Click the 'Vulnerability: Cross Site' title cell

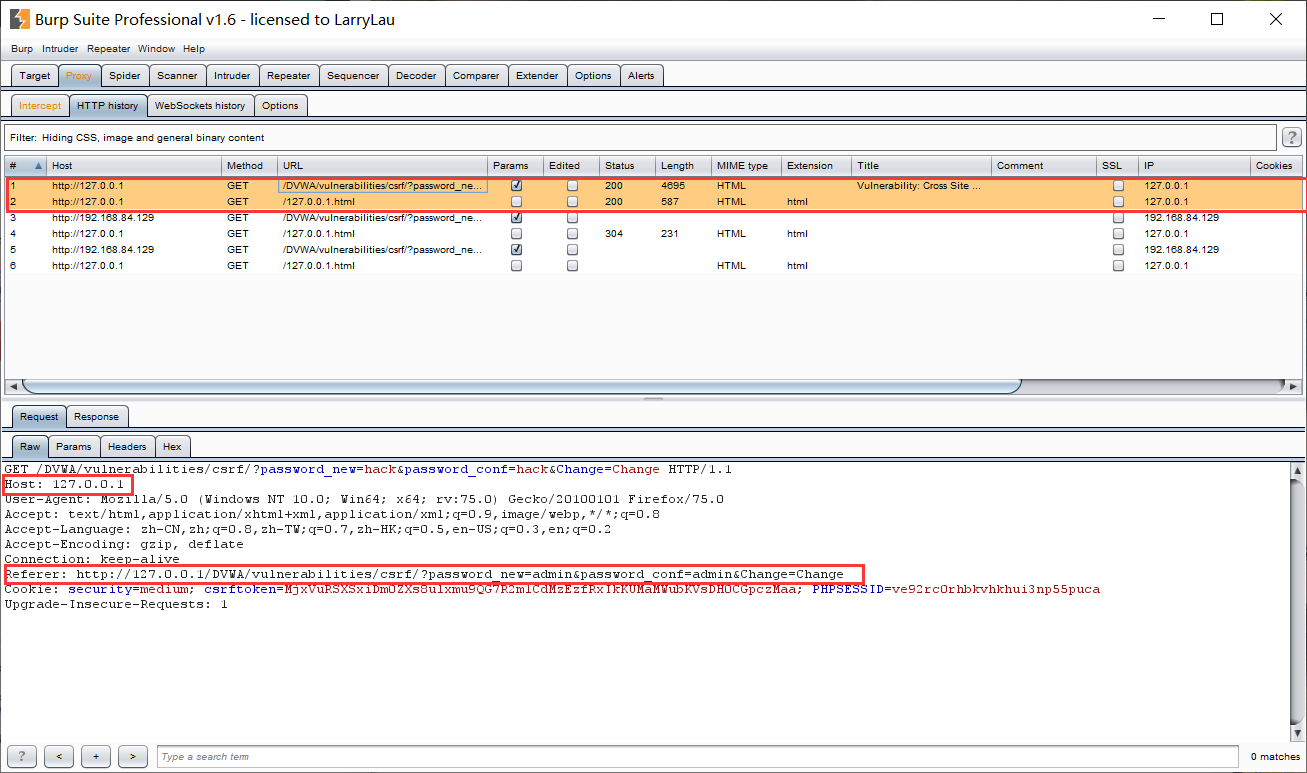coord(921,186)
